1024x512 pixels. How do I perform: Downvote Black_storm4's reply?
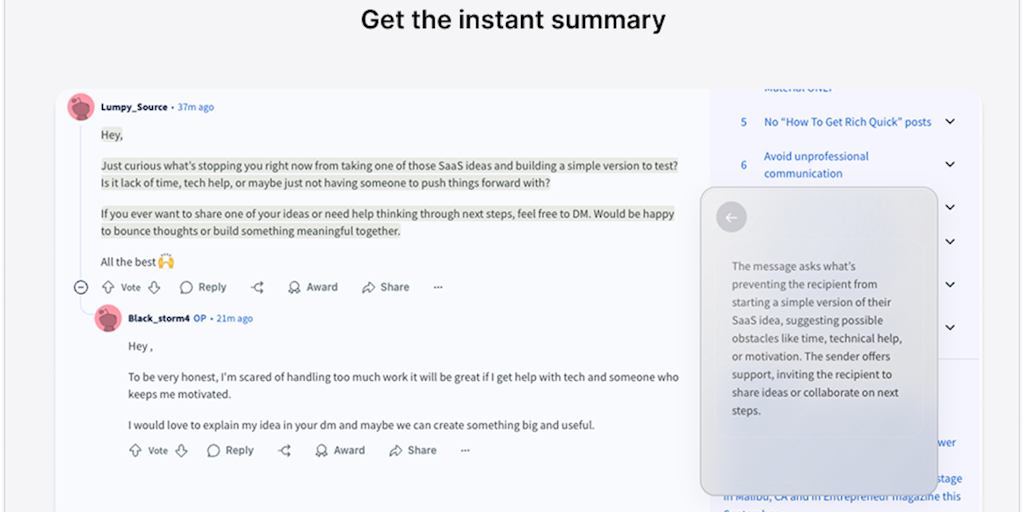click(x=181, y=450)
